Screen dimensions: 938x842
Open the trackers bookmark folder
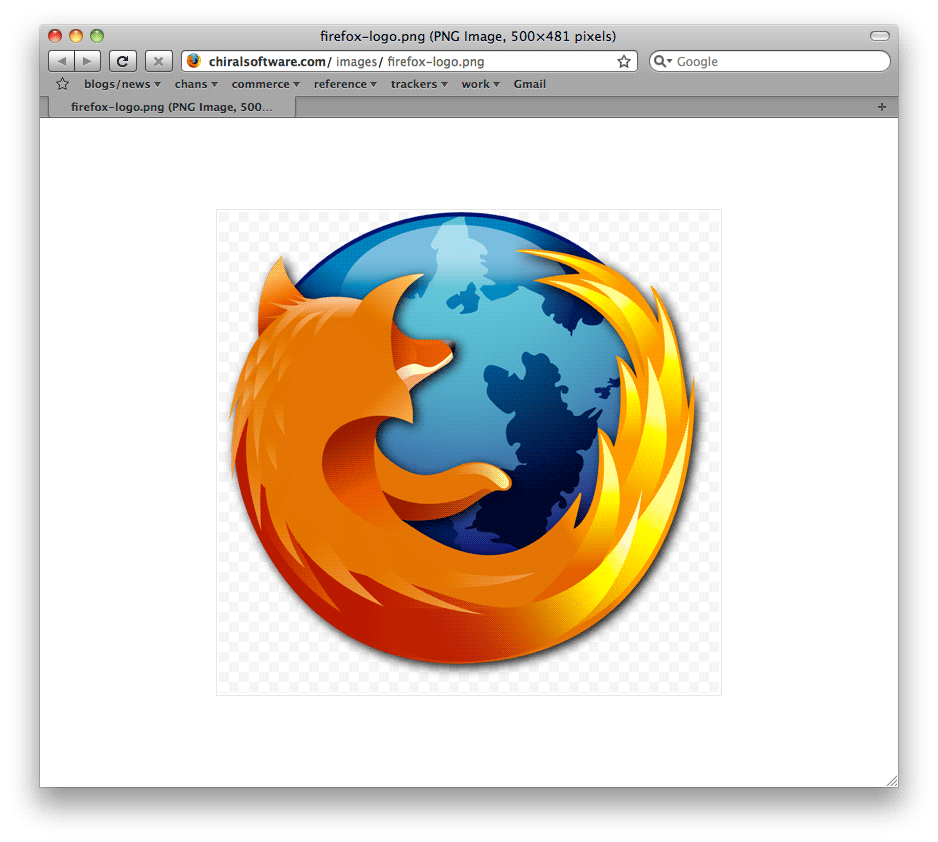click(x=419, y=84)
